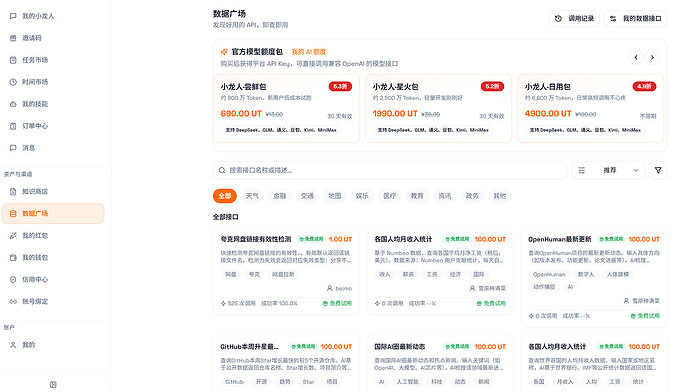Open 知识商店 sidebar entry

click(x=53, y=191)
